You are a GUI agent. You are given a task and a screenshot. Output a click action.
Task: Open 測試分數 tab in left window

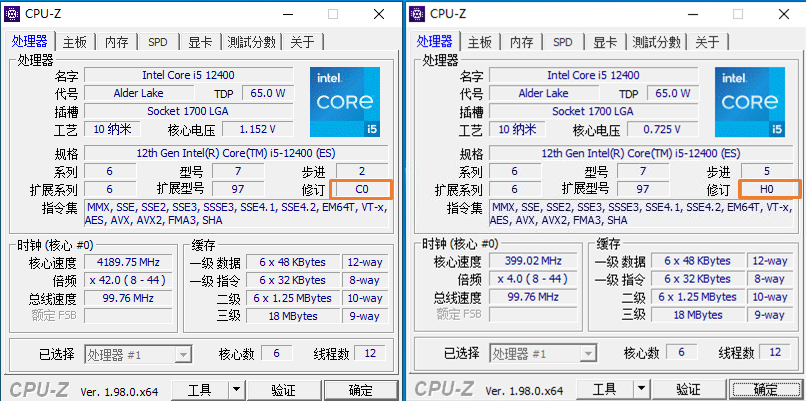(252, 42)
